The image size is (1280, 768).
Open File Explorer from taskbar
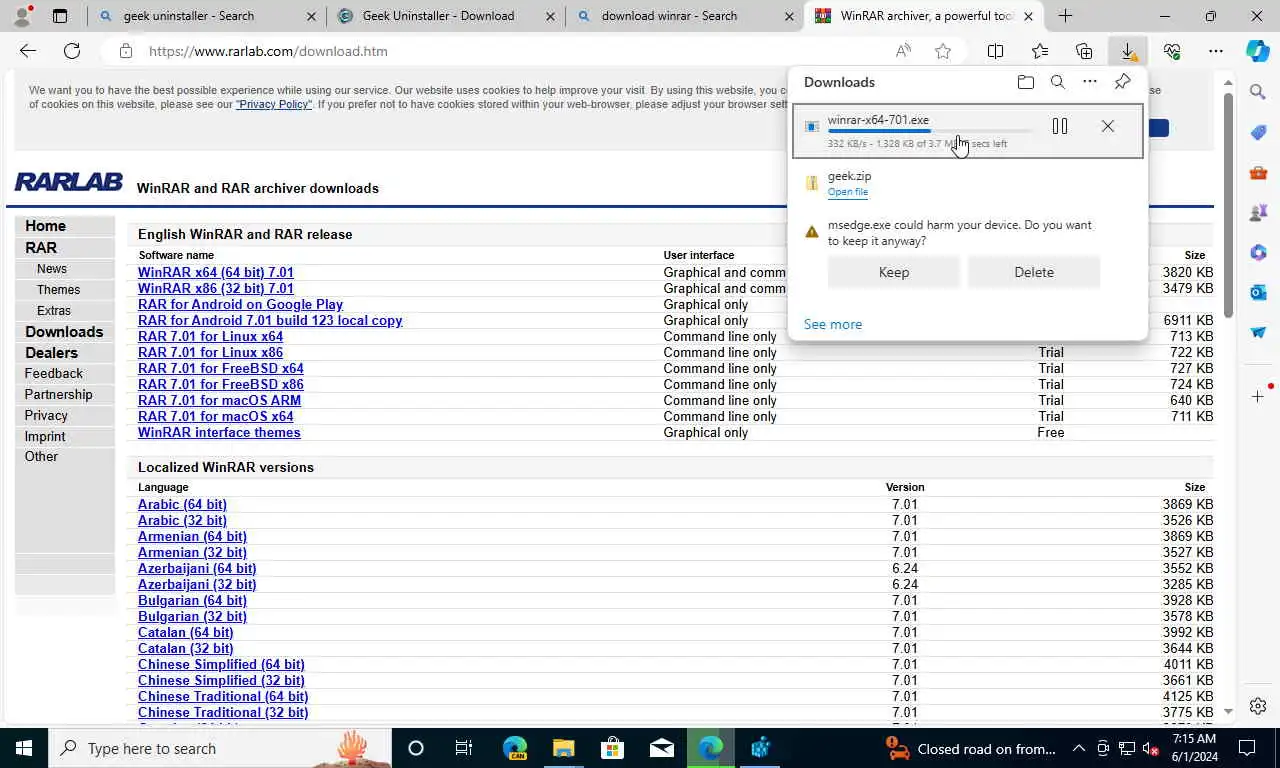point(564,748)
